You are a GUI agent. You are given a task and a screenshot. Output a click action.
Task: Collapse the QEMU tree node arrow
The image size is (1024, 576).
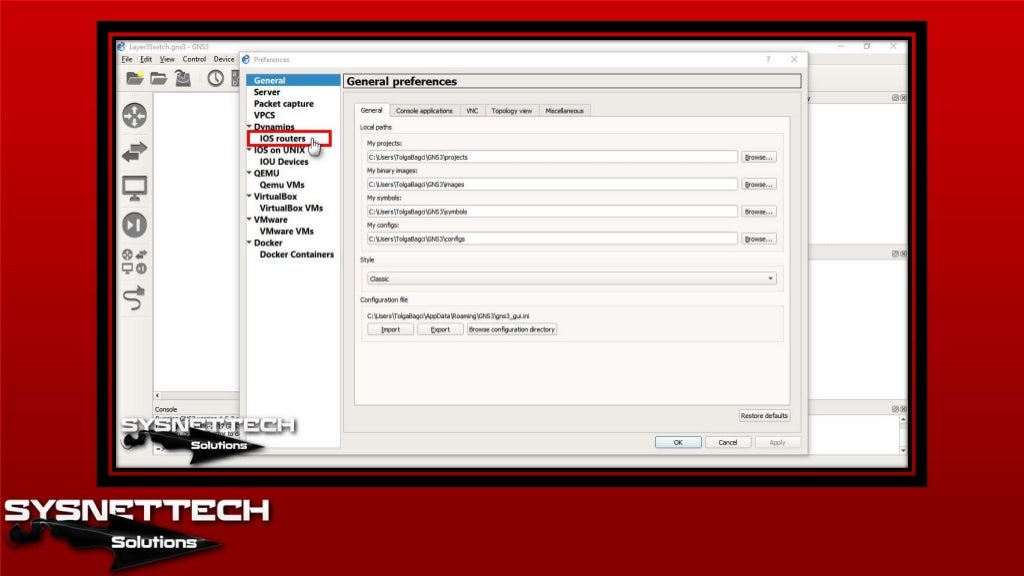[249, 172]
